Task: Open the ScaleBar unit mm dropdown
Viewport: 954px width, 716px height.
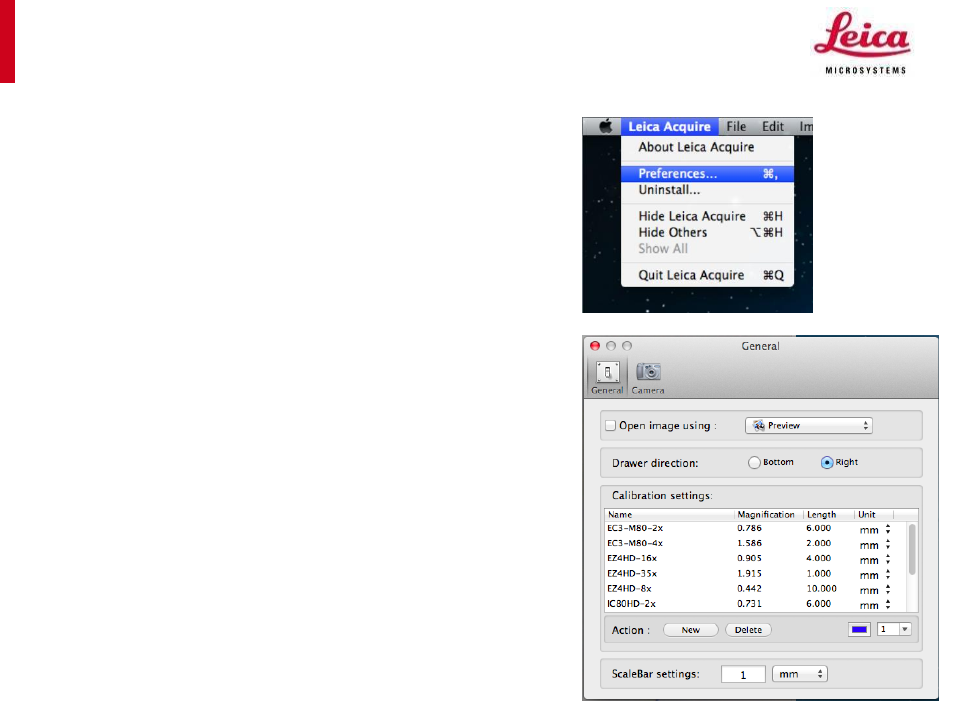Action: point(799,674)
